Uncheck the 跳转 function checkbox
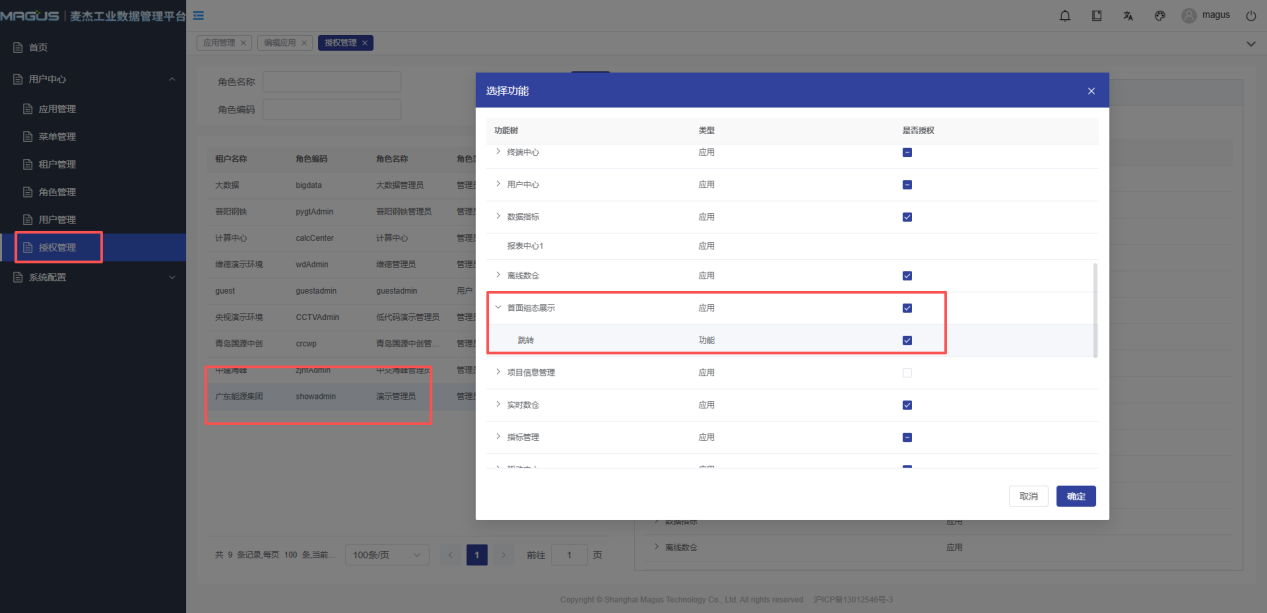 pyautogui.click(x=907, y=340)
